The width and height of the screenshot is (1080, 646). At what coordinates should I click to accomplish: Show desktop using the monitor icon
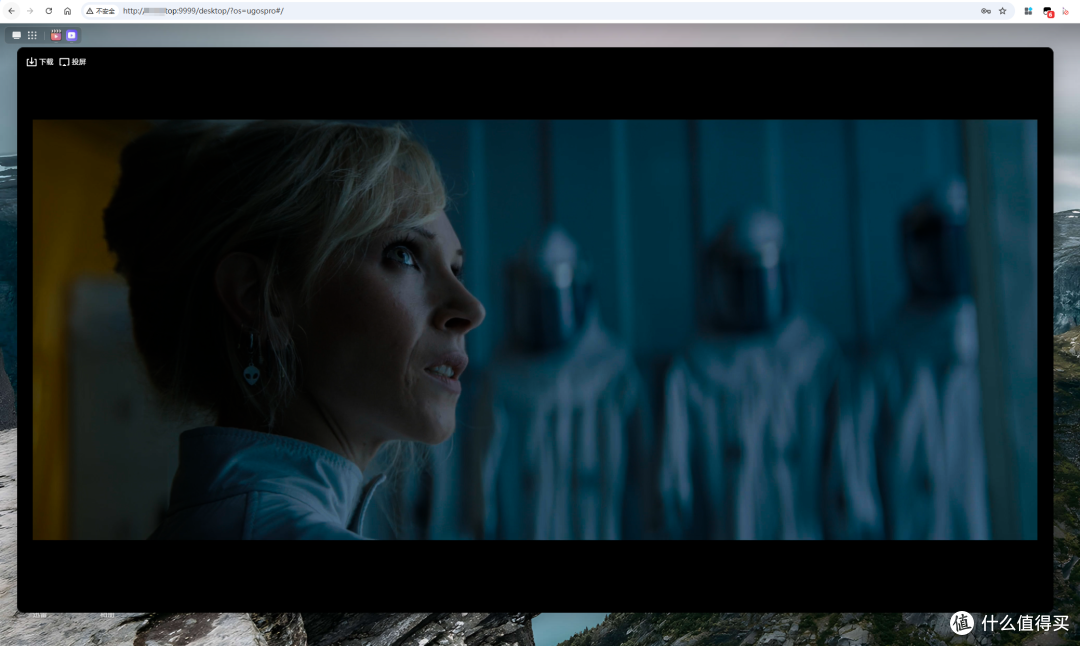coord(17,35)
